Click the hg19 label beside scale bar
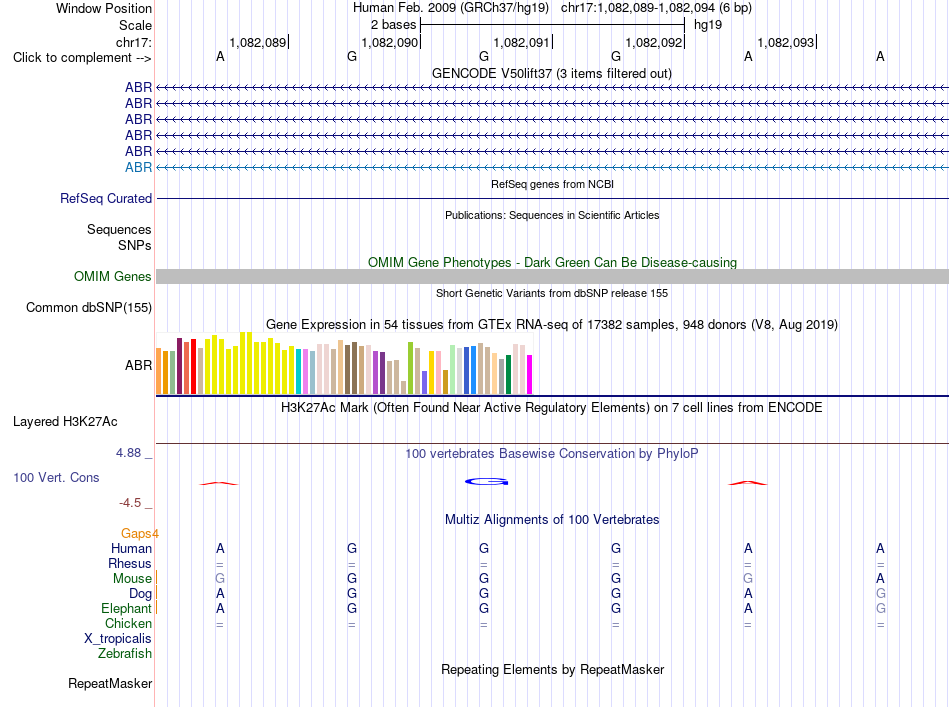 click(x=708, y=25)
